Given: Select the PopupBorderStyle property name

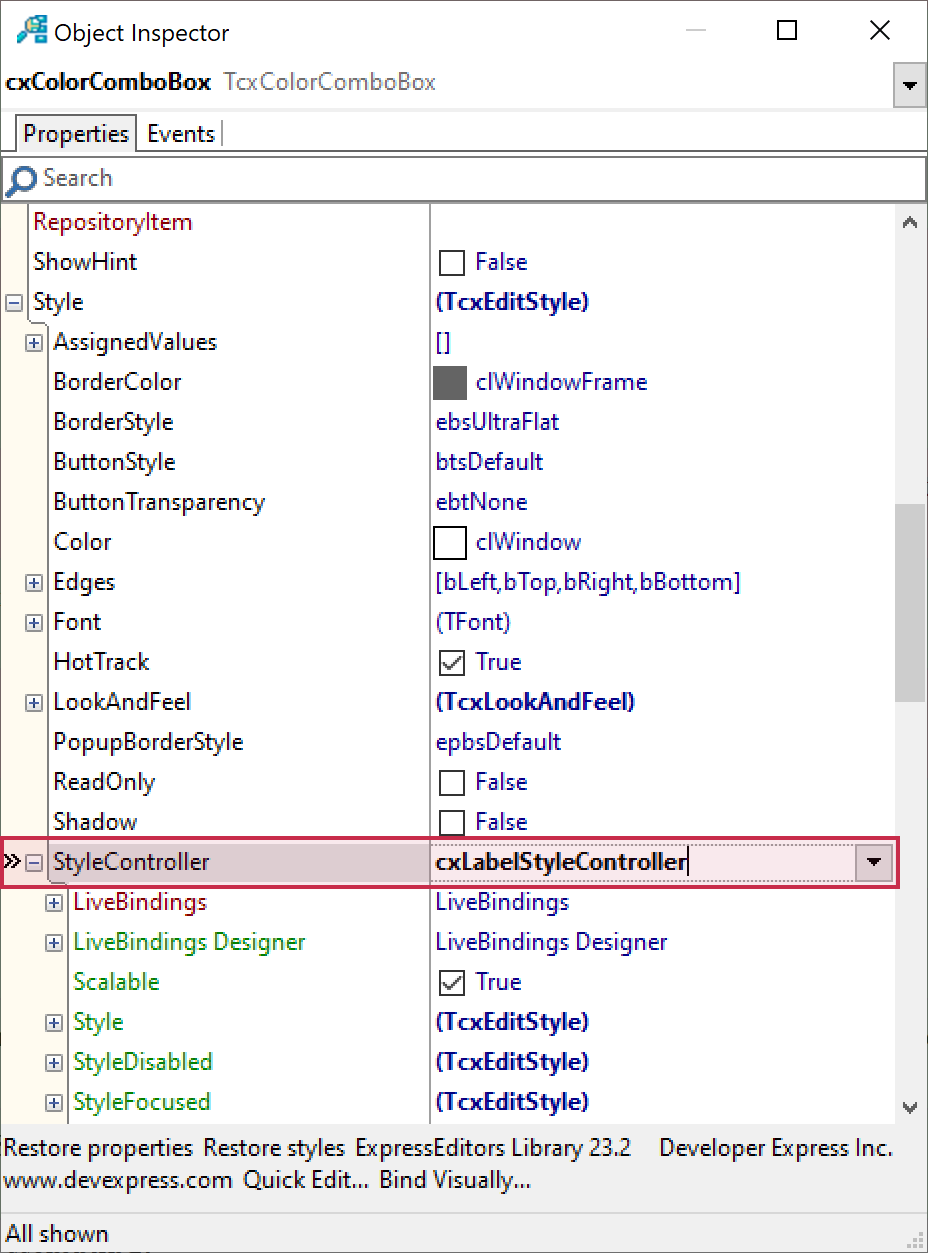Looking at the screenshot, I should pos(148,742).
